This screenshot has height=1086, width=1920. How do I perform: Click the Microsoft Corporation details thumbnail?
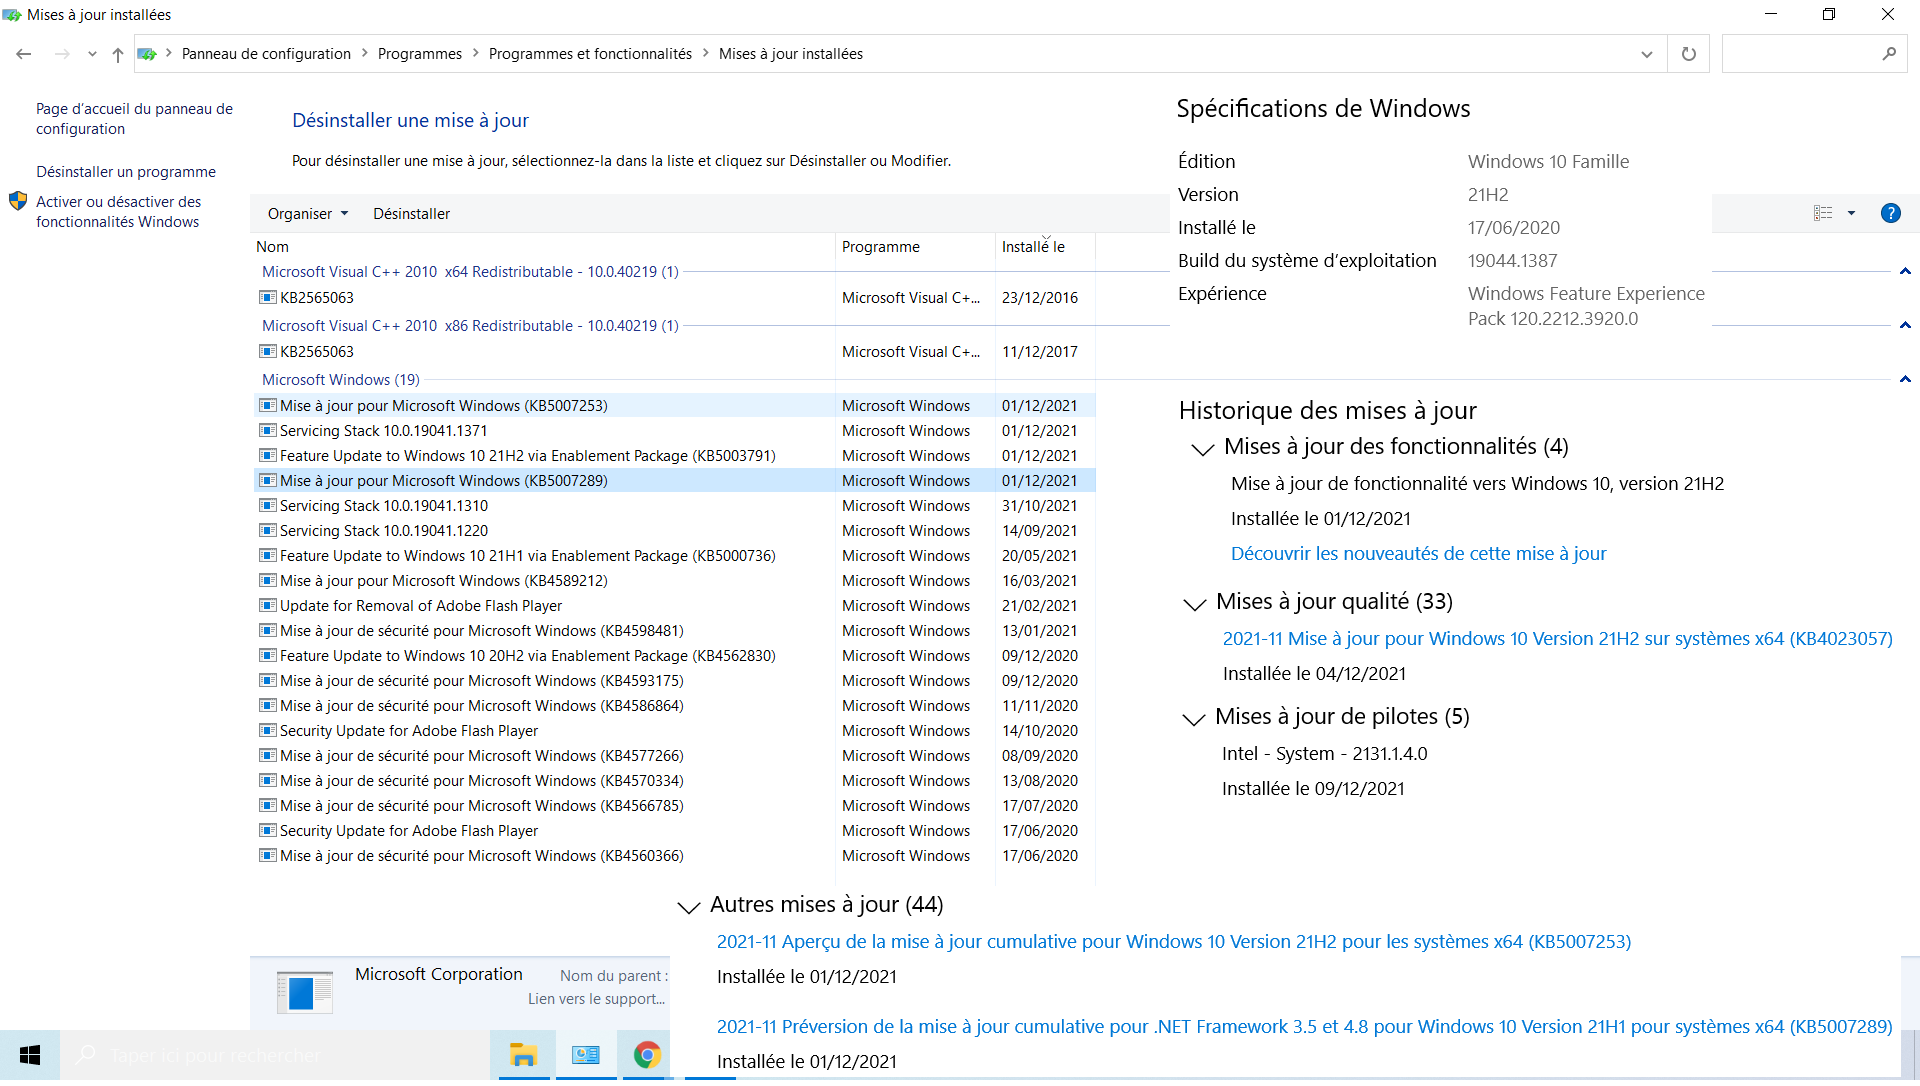pos(304,993)
